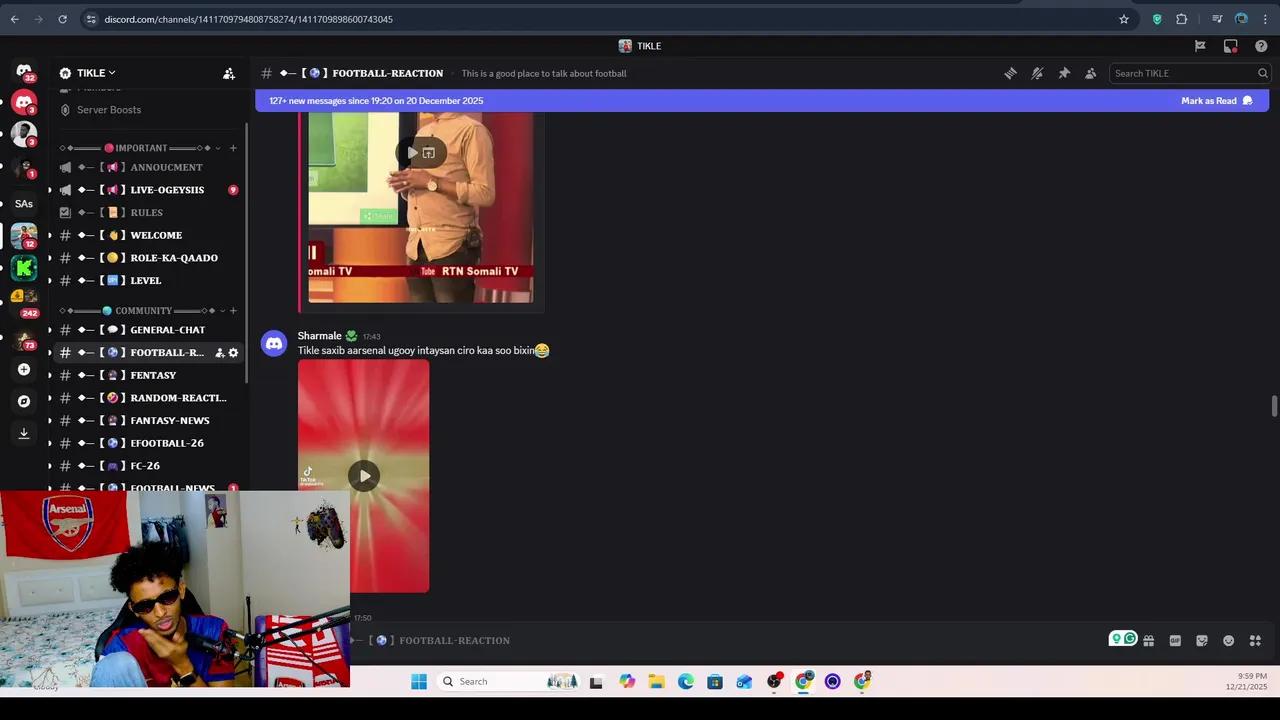Image resolution: width=1280 pixels, height=720 pixels.
Task: Open the server with 242 notifications
Action: coord(24,300)
